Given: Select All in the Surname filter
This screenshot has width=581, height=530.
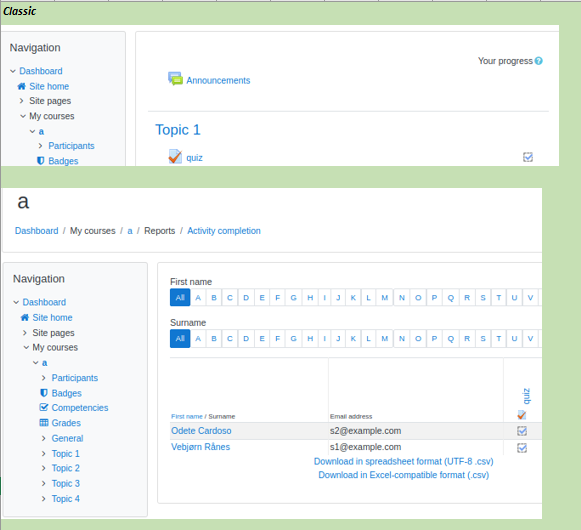Looking at the screenshot, I should [180, 338].
